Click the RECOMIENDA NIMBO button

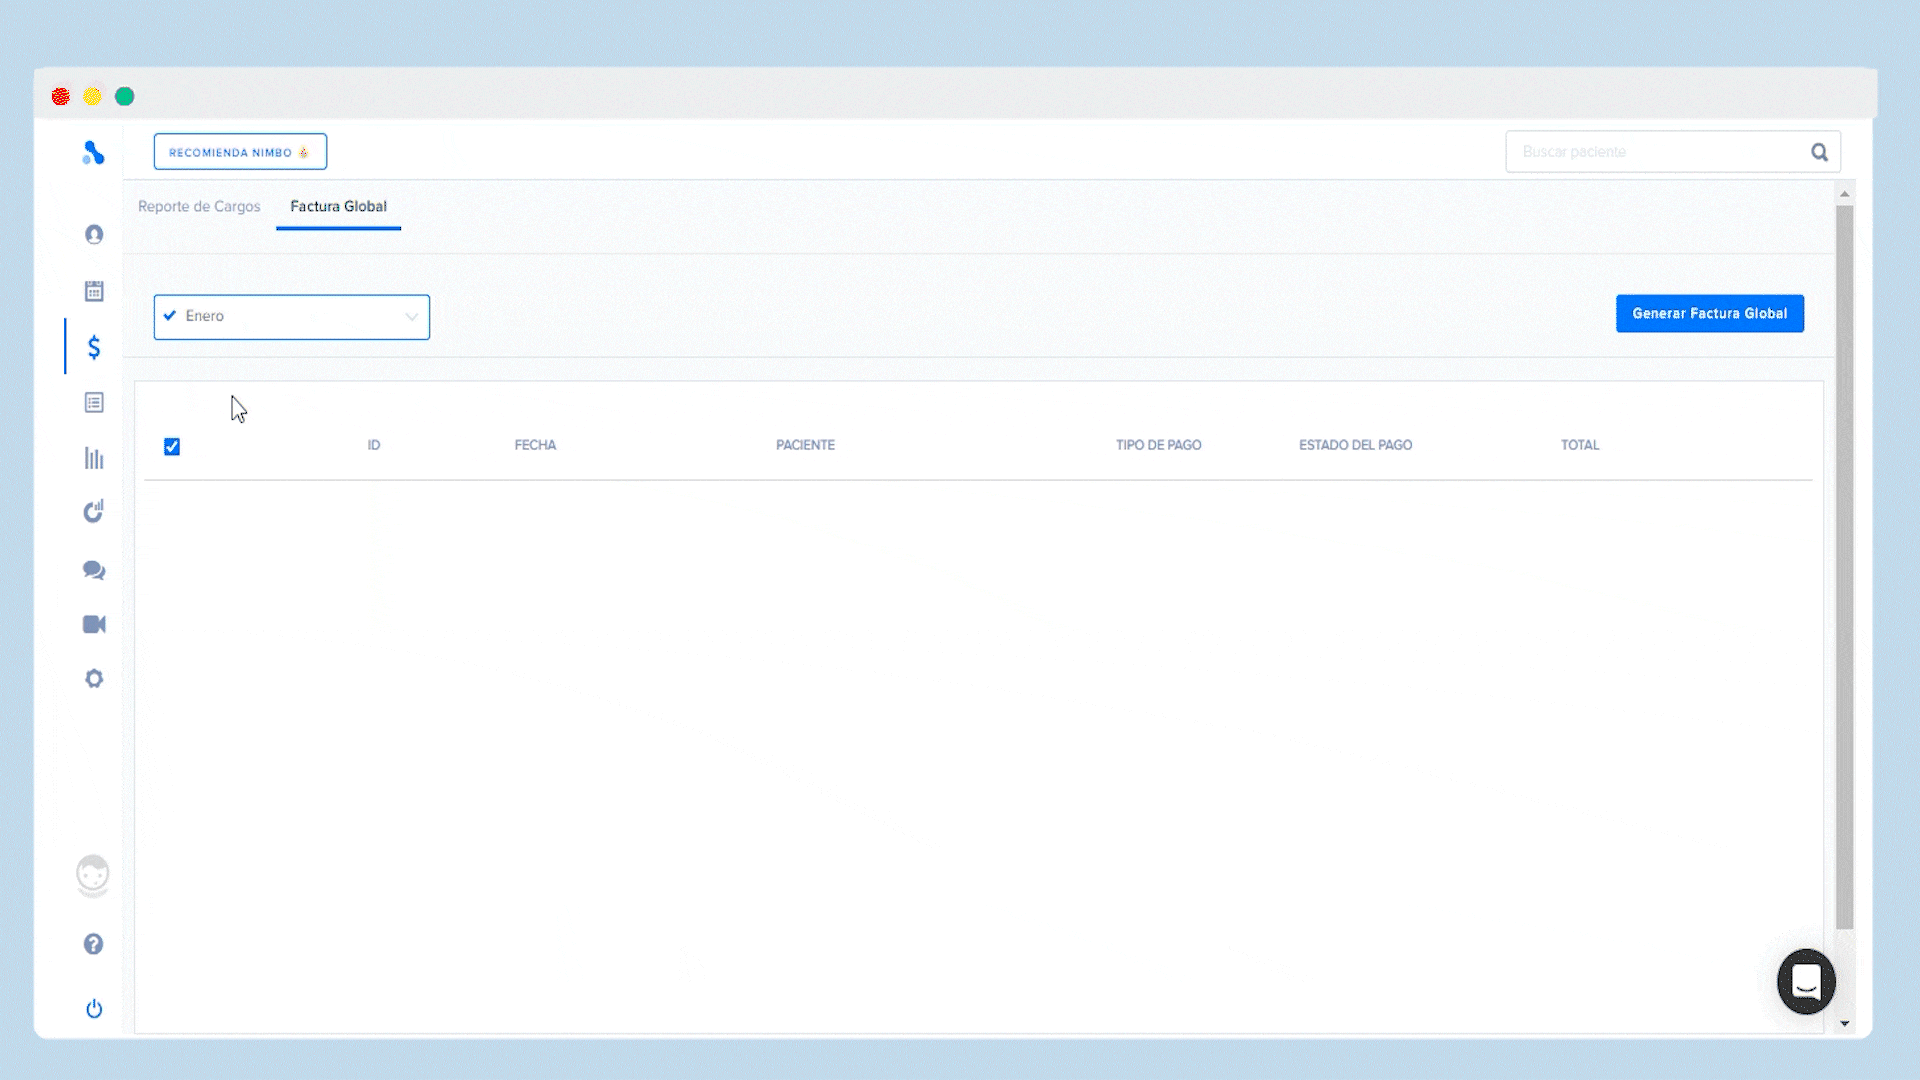pos(240,152)
